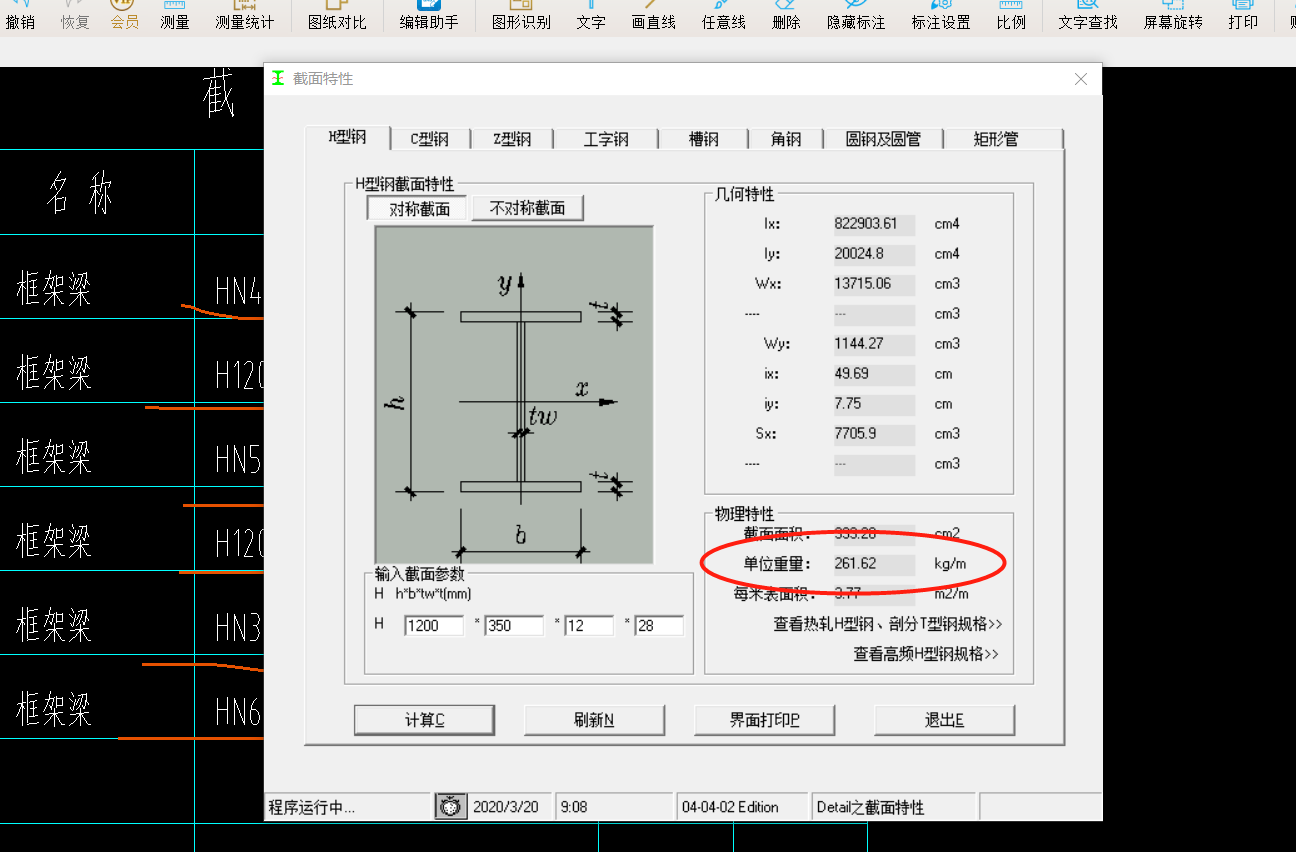This screenshot has height=852, width=1296.
Task: Click the web thickness field containing 12
Action: (589, 625)
